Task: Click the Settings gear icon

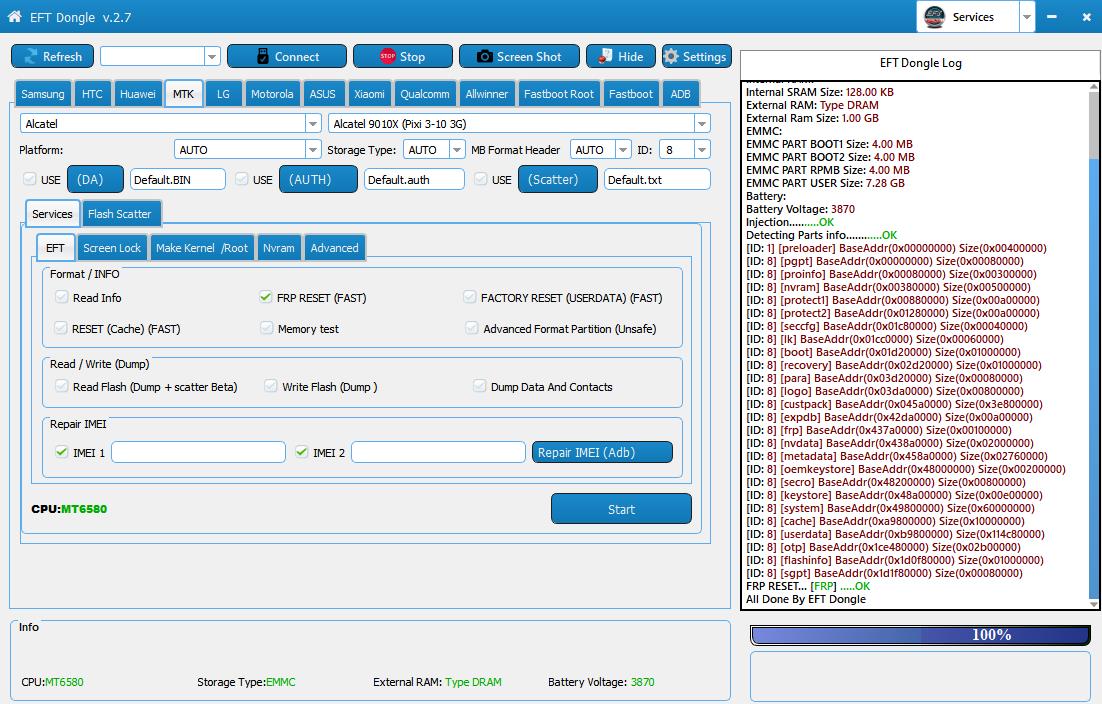Action: pyautogui.click(x=671, y=56)
